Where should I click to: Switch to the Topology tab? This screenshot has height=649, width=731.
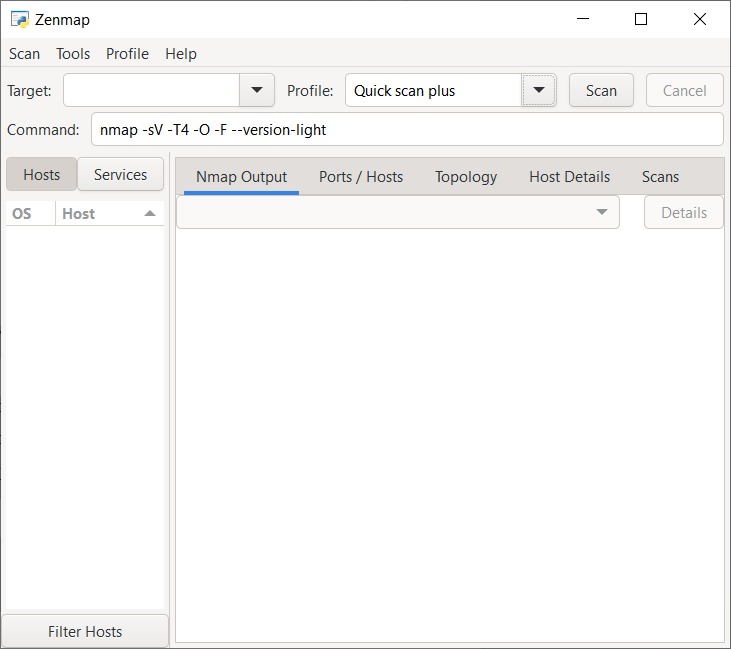pos(466,177)
